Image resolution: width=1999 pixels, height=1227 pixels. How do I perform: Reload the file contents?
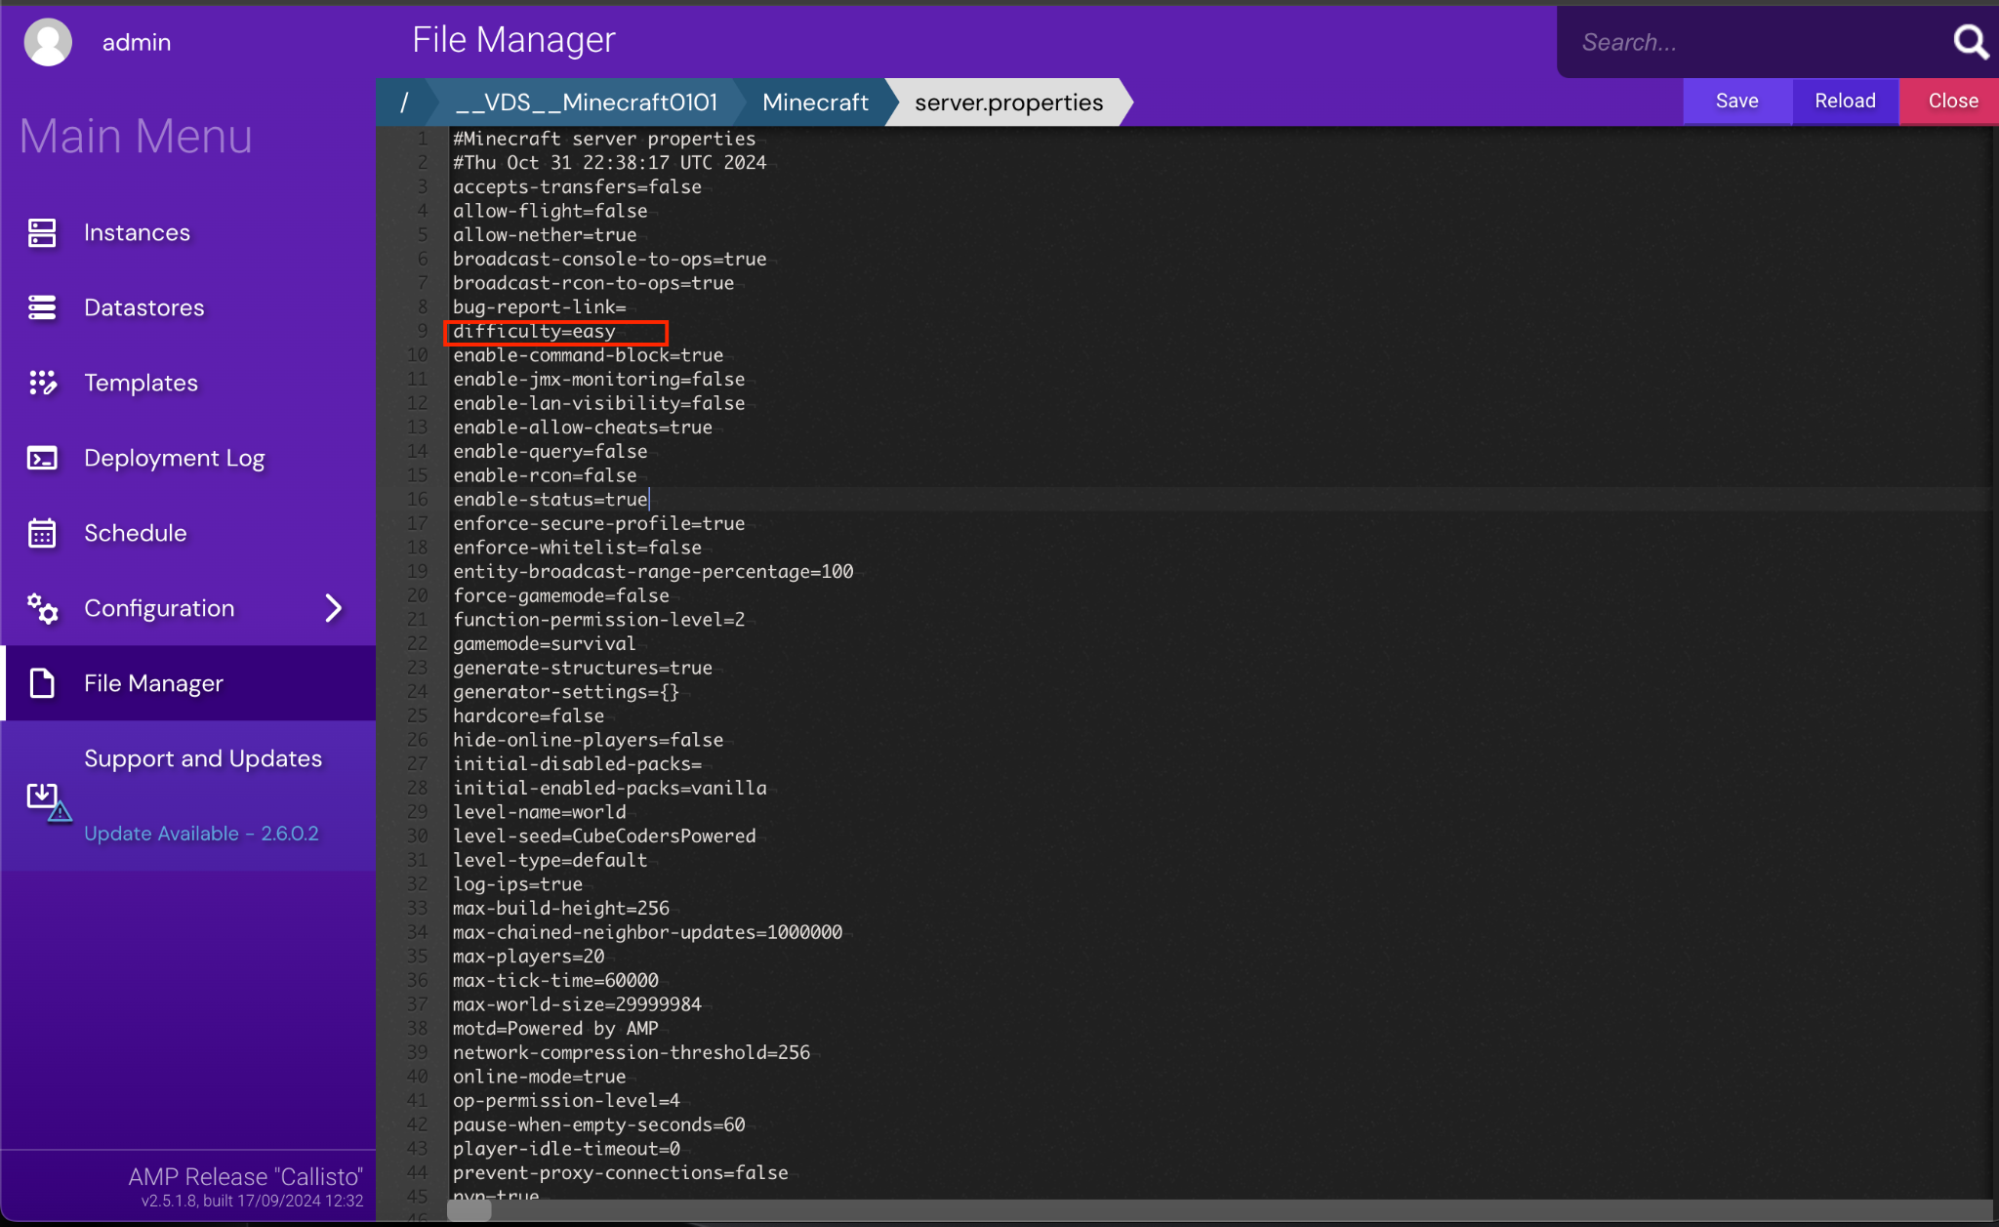coord(1844,100)
